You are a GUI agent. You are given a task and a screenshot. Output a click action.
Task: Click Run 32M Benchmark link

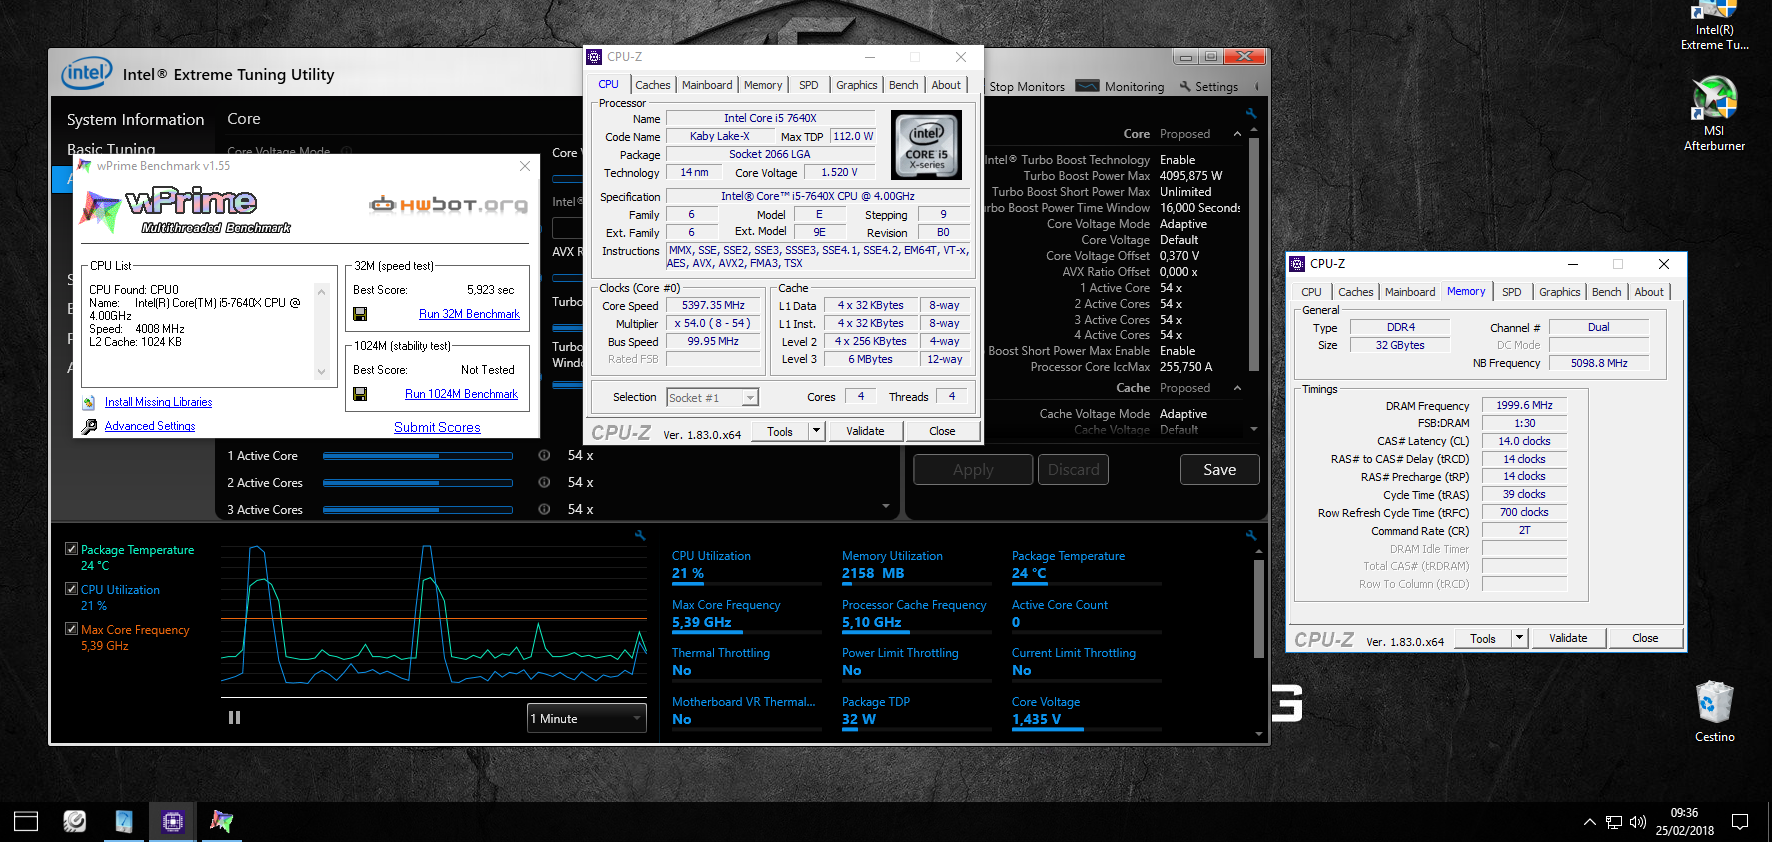(469, 314)
